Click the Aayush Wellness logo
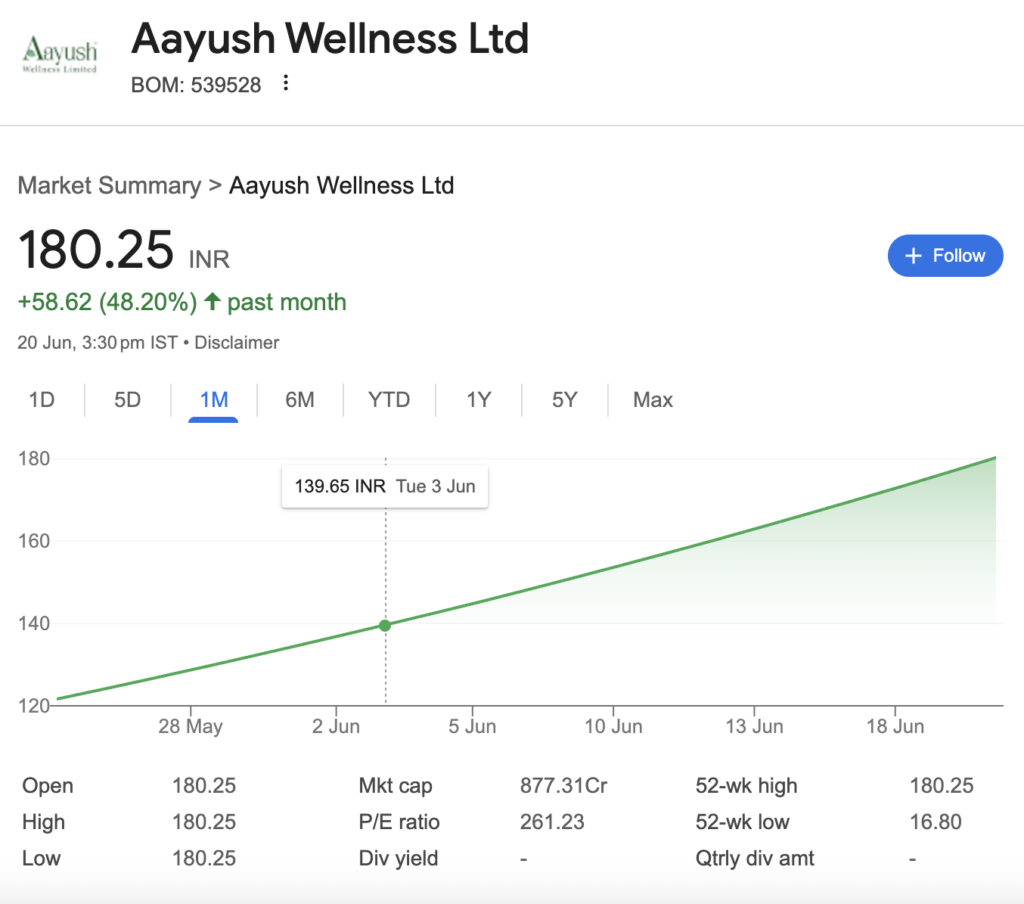The height and width of the screenshot is (904, 1024). tap(59, 54)
